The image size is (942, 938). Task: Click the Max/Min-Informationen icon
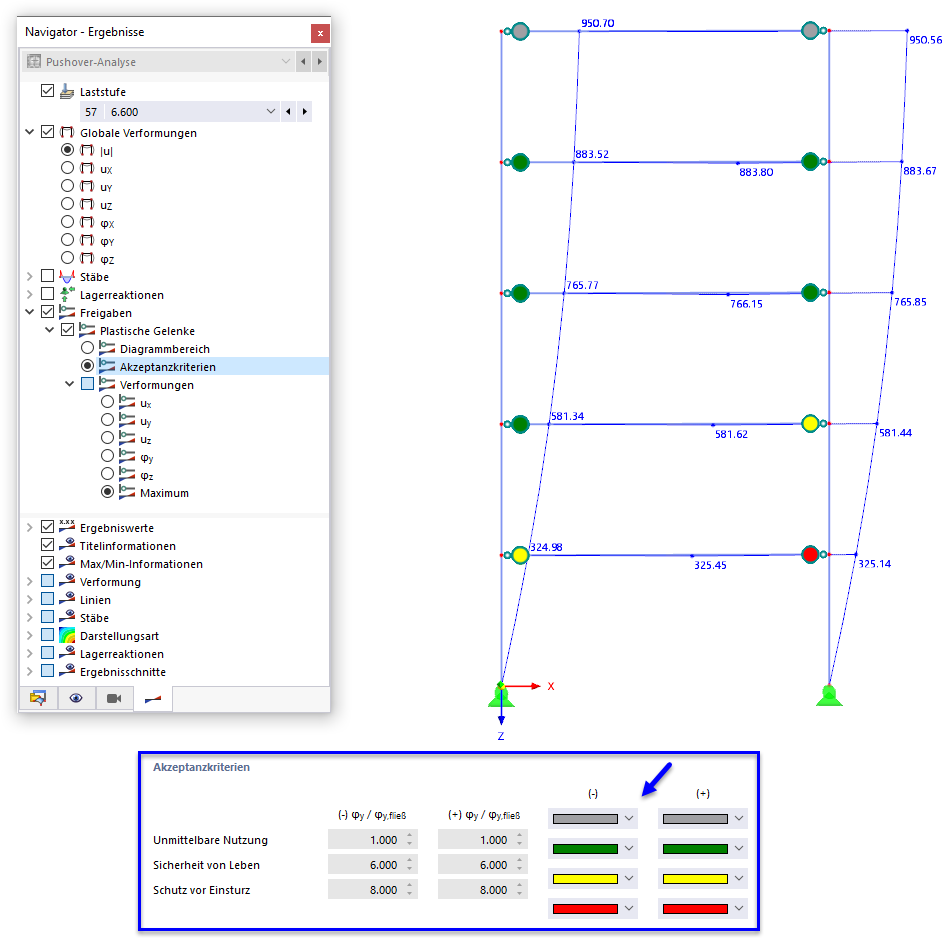(67, 563)
